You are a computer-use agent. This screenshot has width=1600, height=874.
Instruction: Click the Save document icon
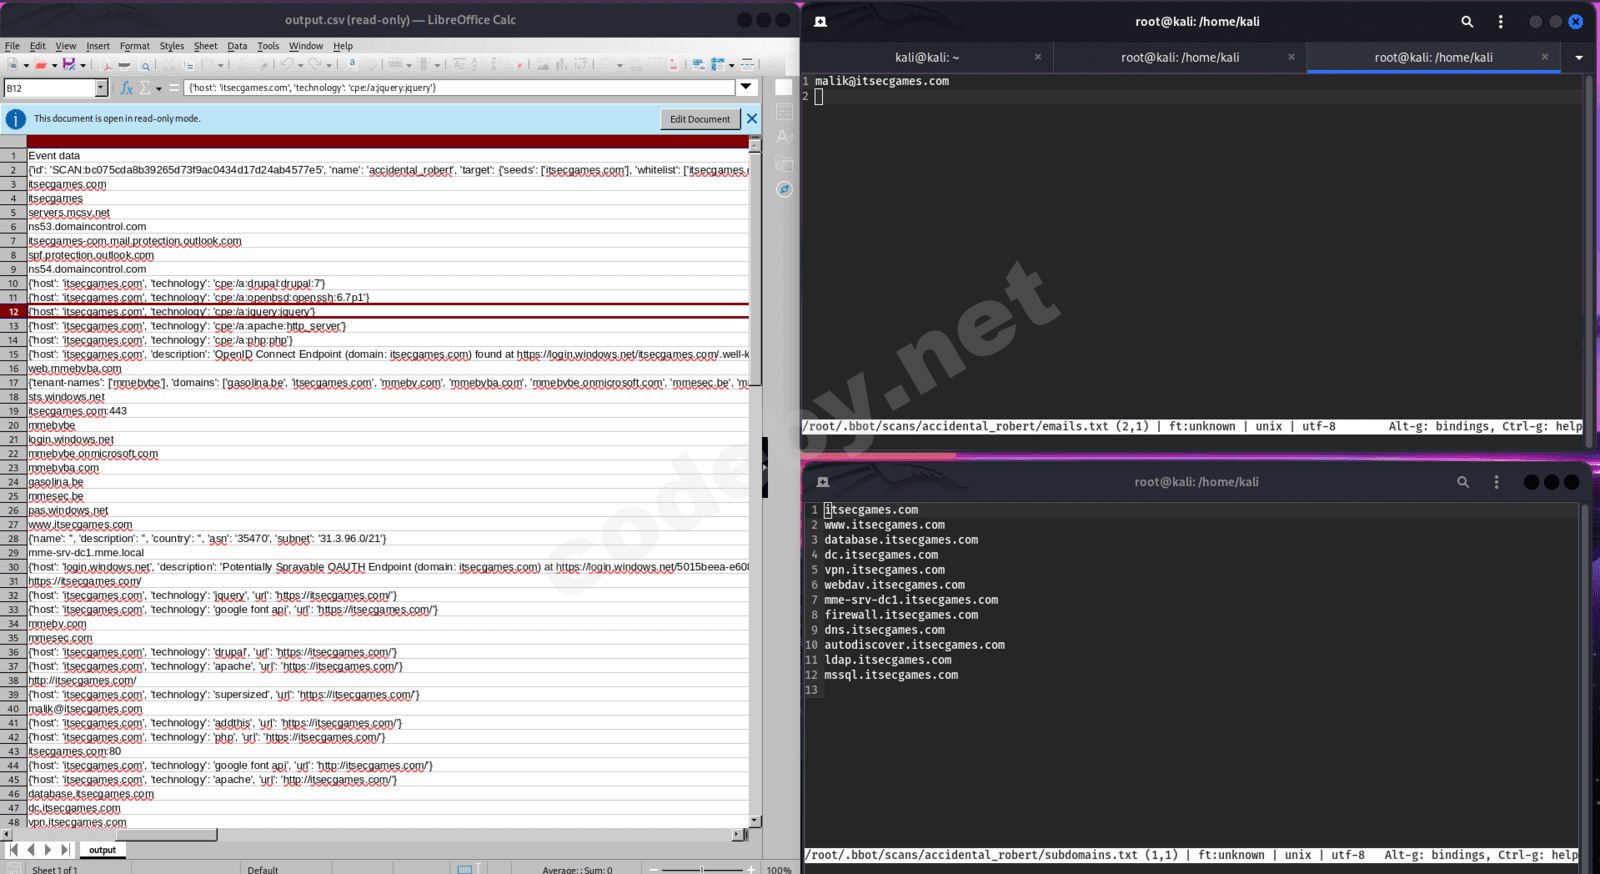pyautogui.click(x=69, y=65)
